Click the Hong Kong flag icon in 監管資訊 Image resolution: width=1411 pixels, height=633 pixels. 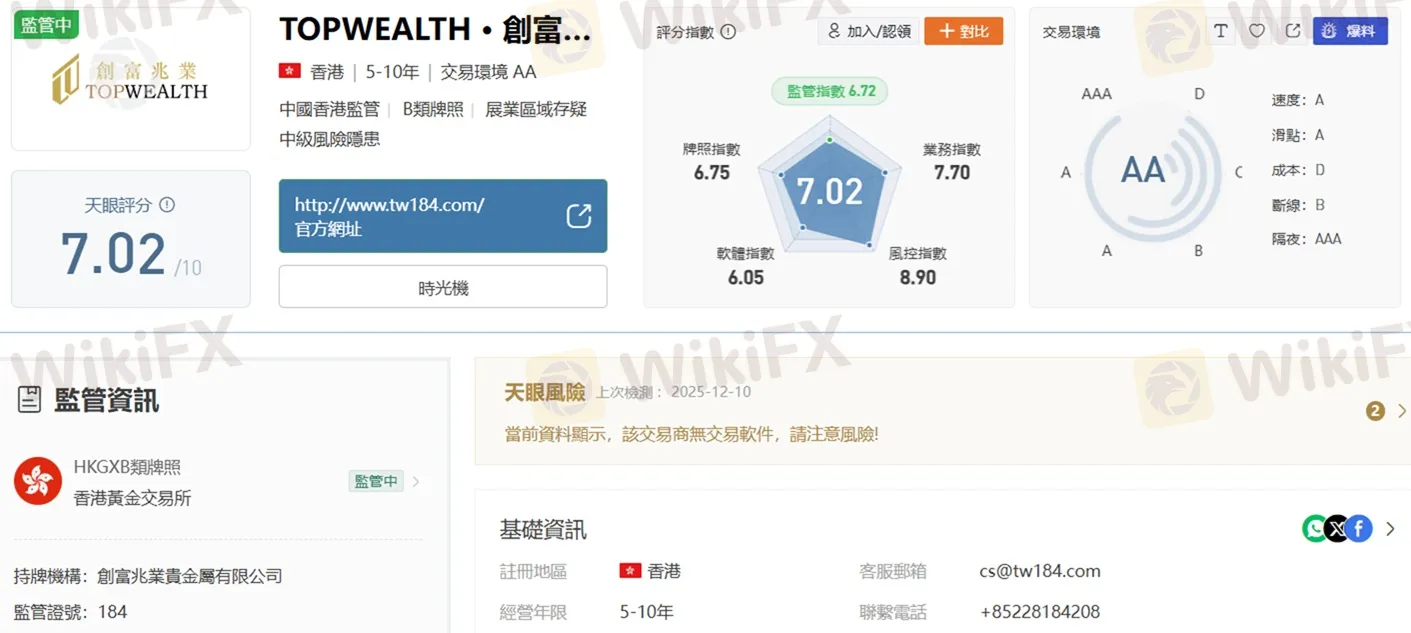[37, 480]
